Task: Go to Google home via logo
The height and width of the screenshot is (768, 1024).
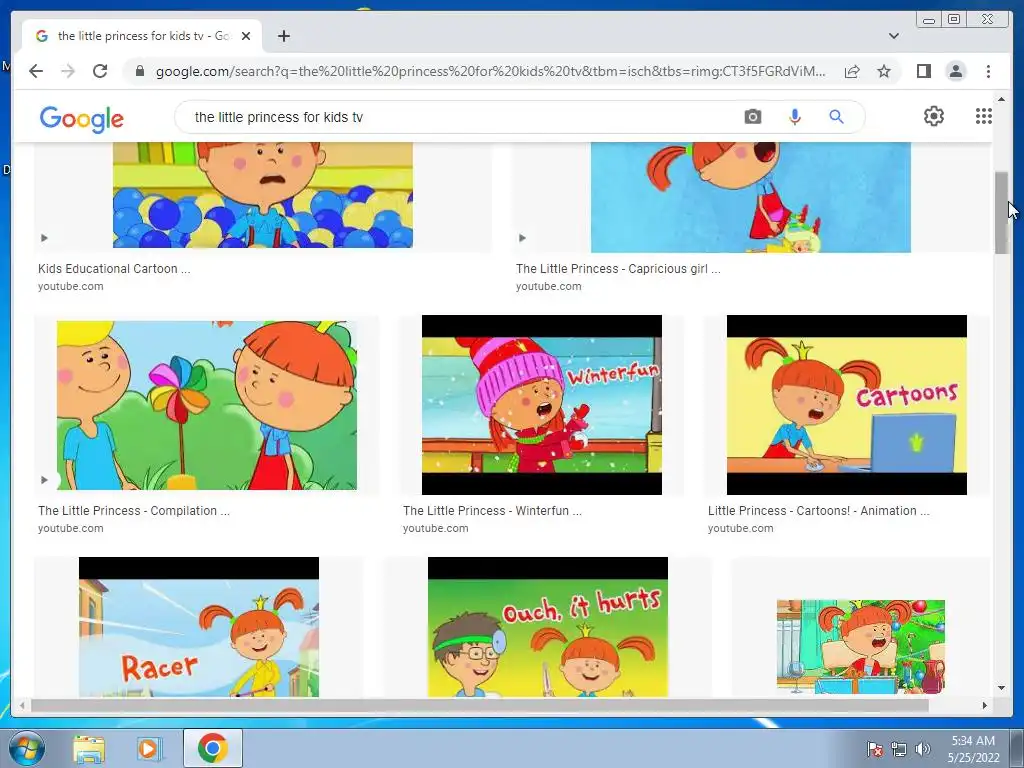Action: [82, 119]
